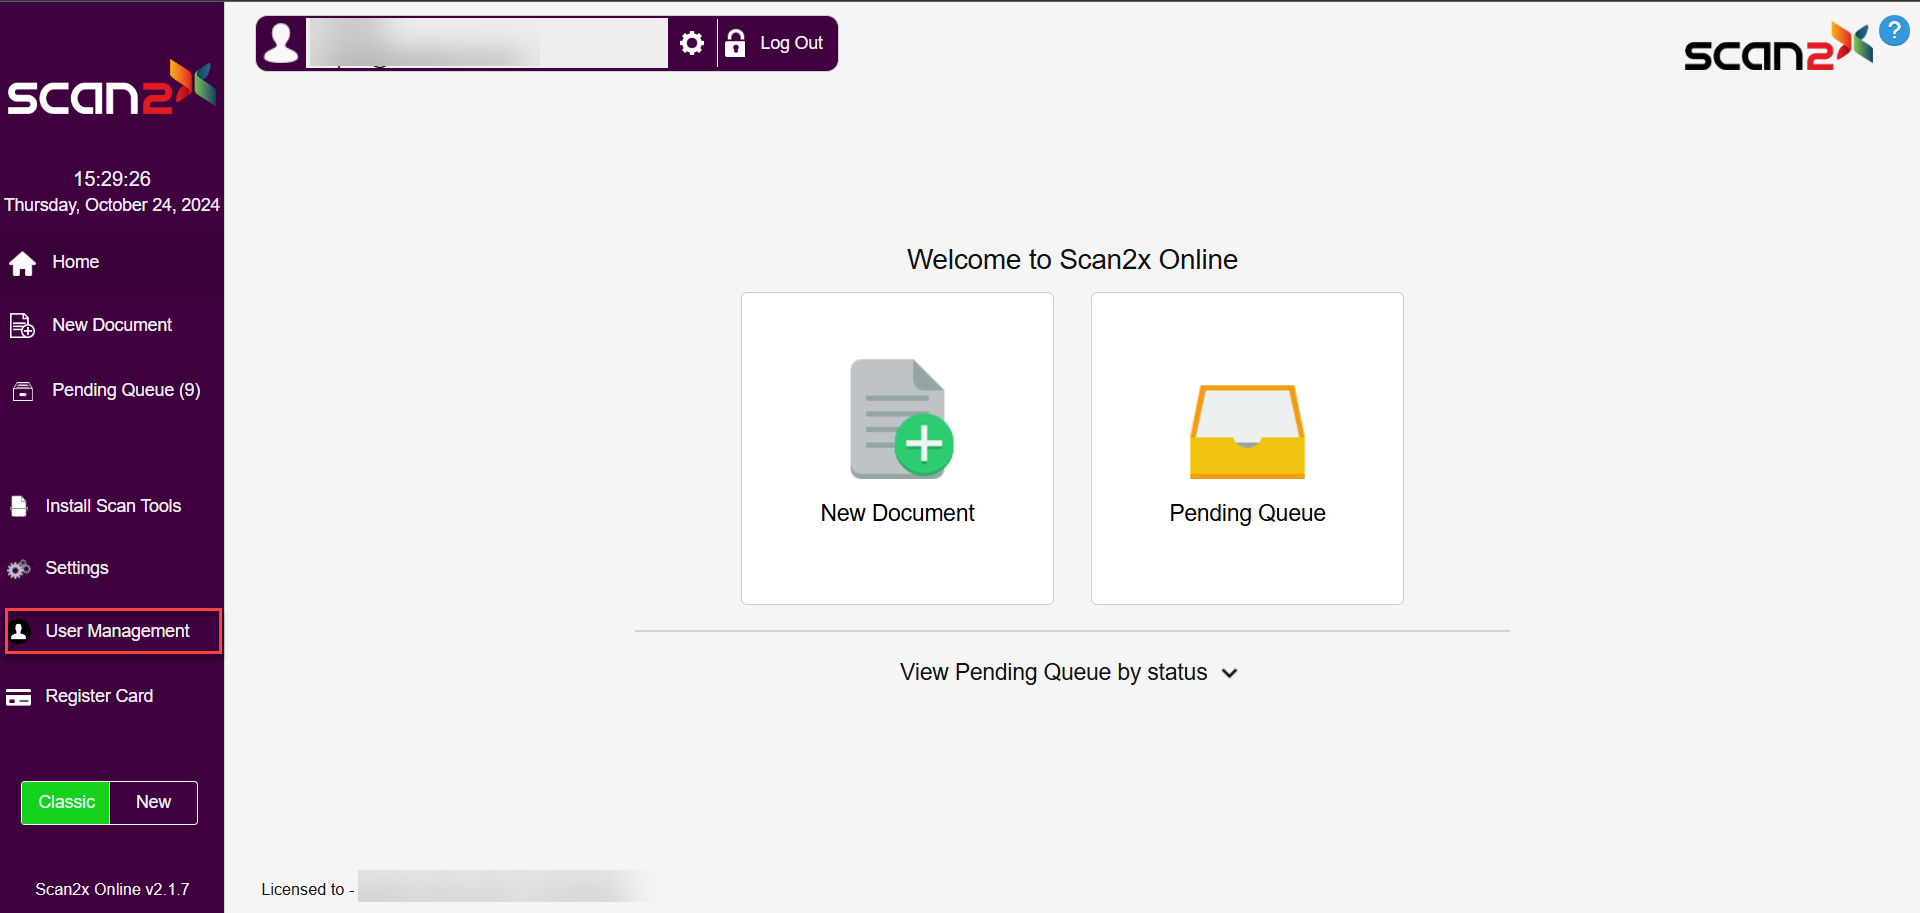Click the Pending Queue tray icon in sidebar
Screen dimensions: 1920x913
click(x=22, y=391)
